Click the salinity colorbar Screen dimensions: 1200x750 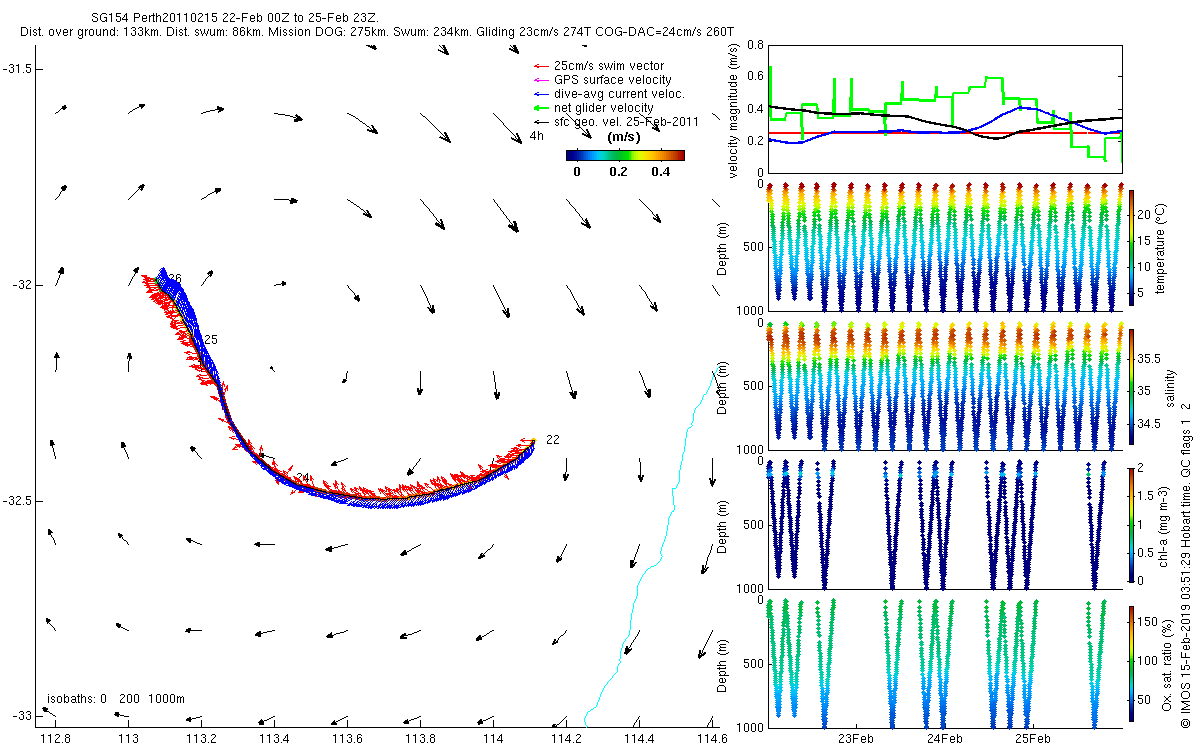1131,386
